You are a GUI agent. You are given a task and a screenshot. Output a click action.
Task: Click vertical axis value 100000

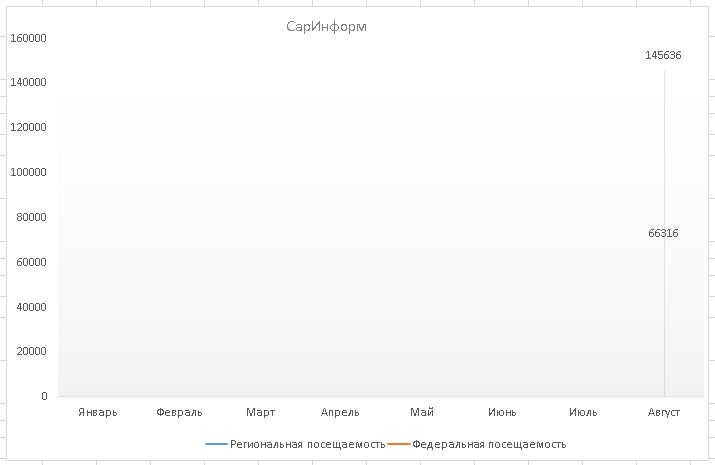28,172
